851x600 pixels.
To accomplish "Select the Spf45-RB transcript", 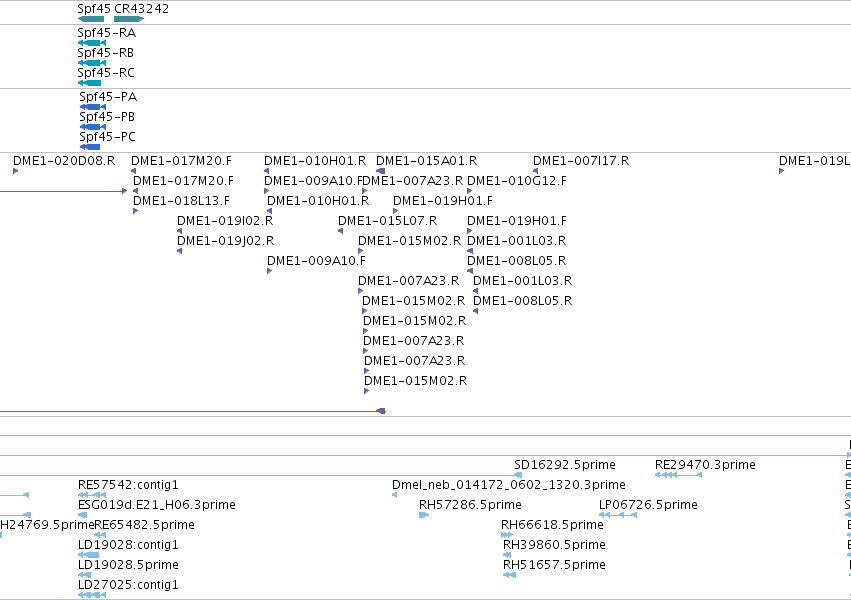I will point(92,63).
